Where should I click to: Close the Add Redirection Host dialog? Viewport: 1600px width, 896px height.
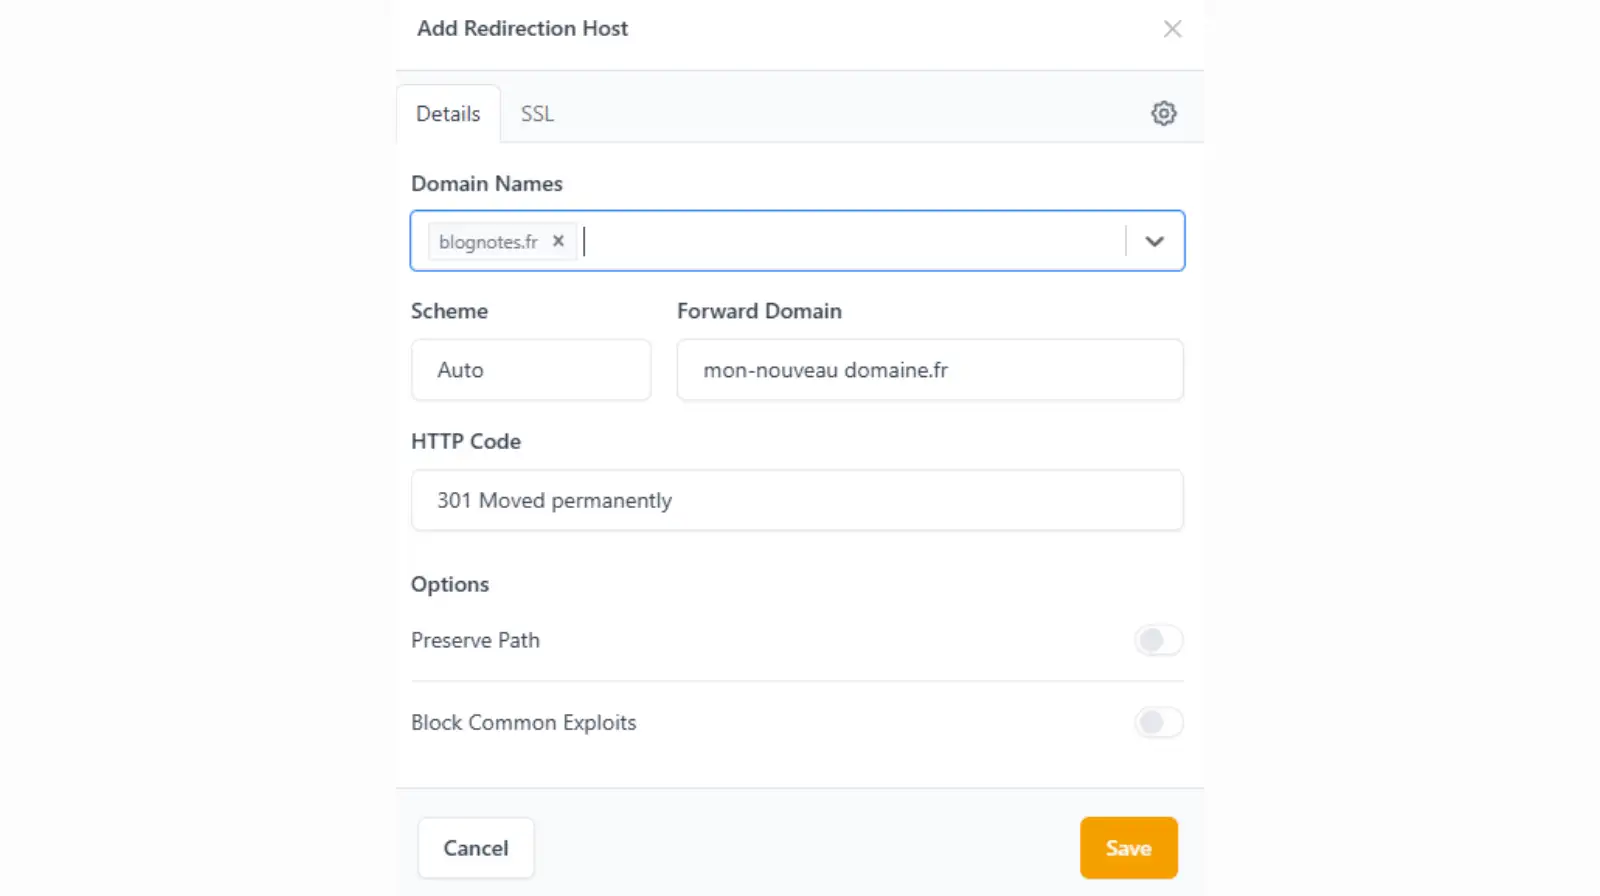(1172, 29)
